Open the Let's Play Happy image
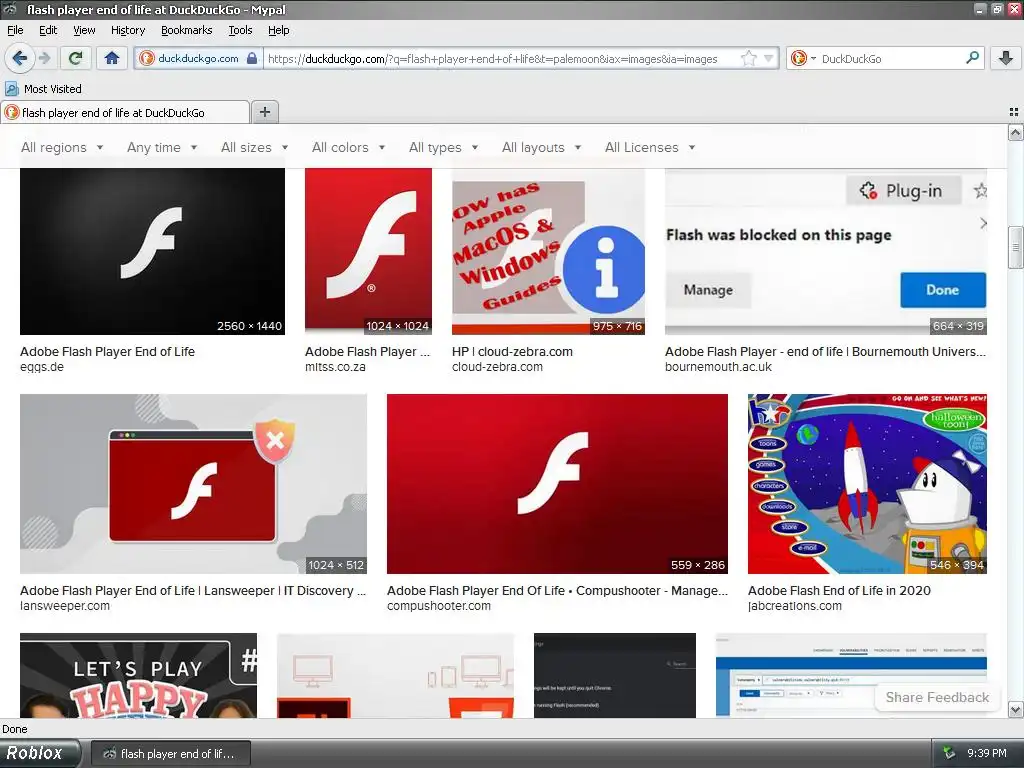This screenshot has height=768, width=1024. coord(138,675)
